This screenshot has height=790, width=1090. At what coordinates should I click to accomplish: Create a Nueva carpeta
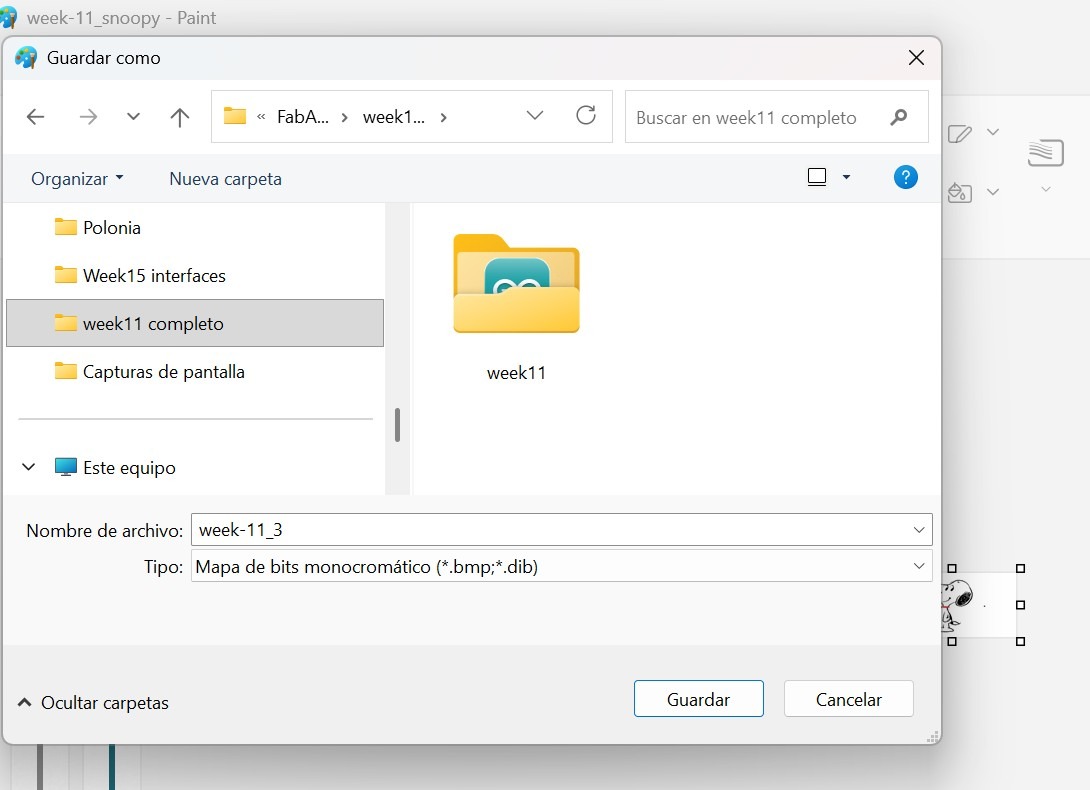click(x=225, y=179)
